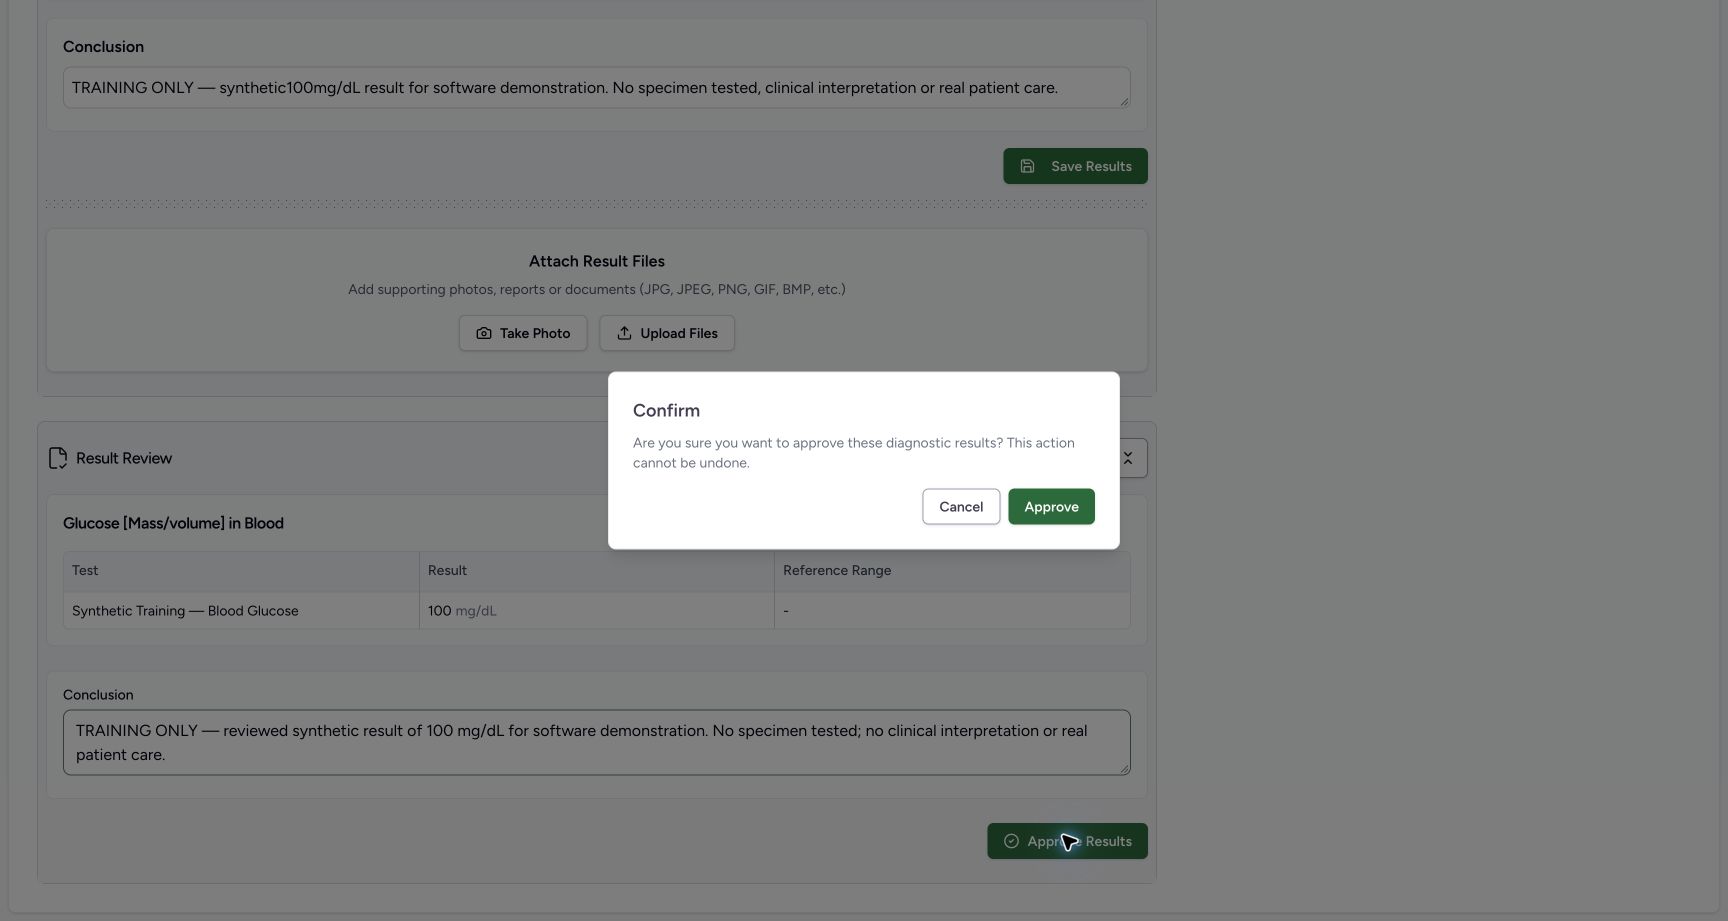Click the 'Reference Range' column header
The height and width of the screenshot is (921, 1728).
coord(952,570)
